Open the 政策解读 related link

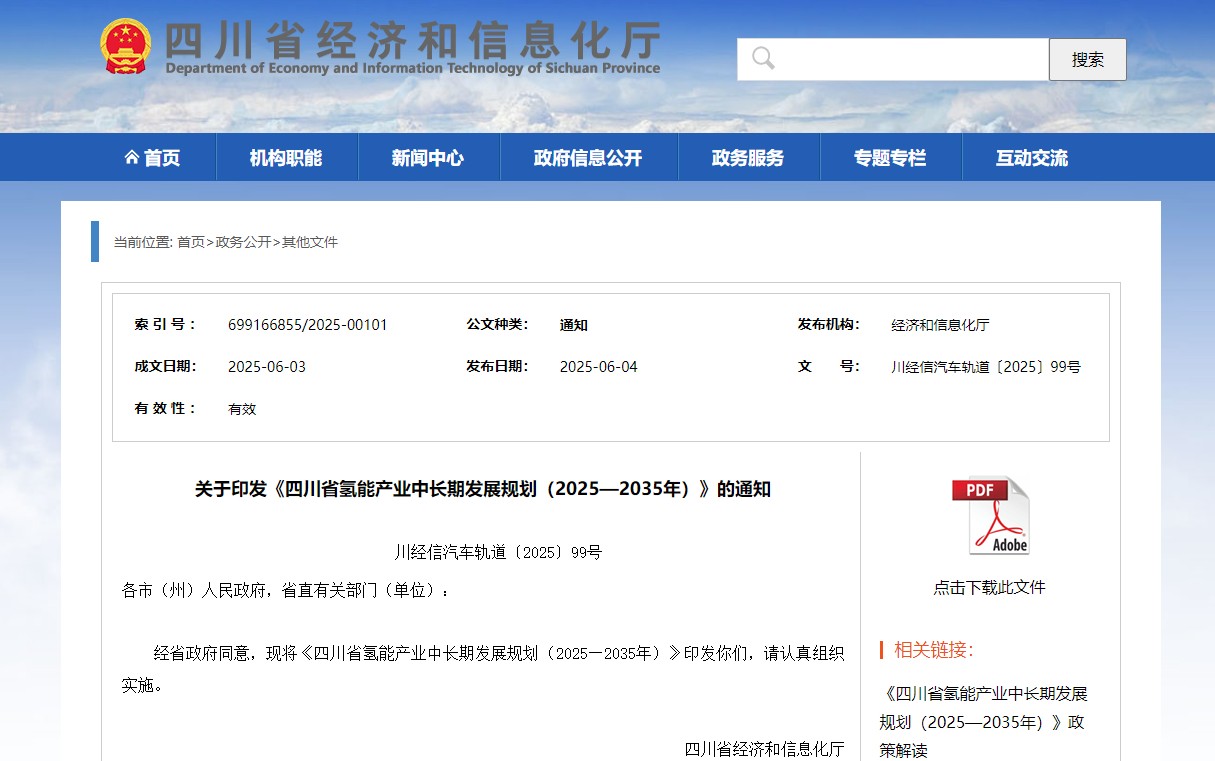983,721
